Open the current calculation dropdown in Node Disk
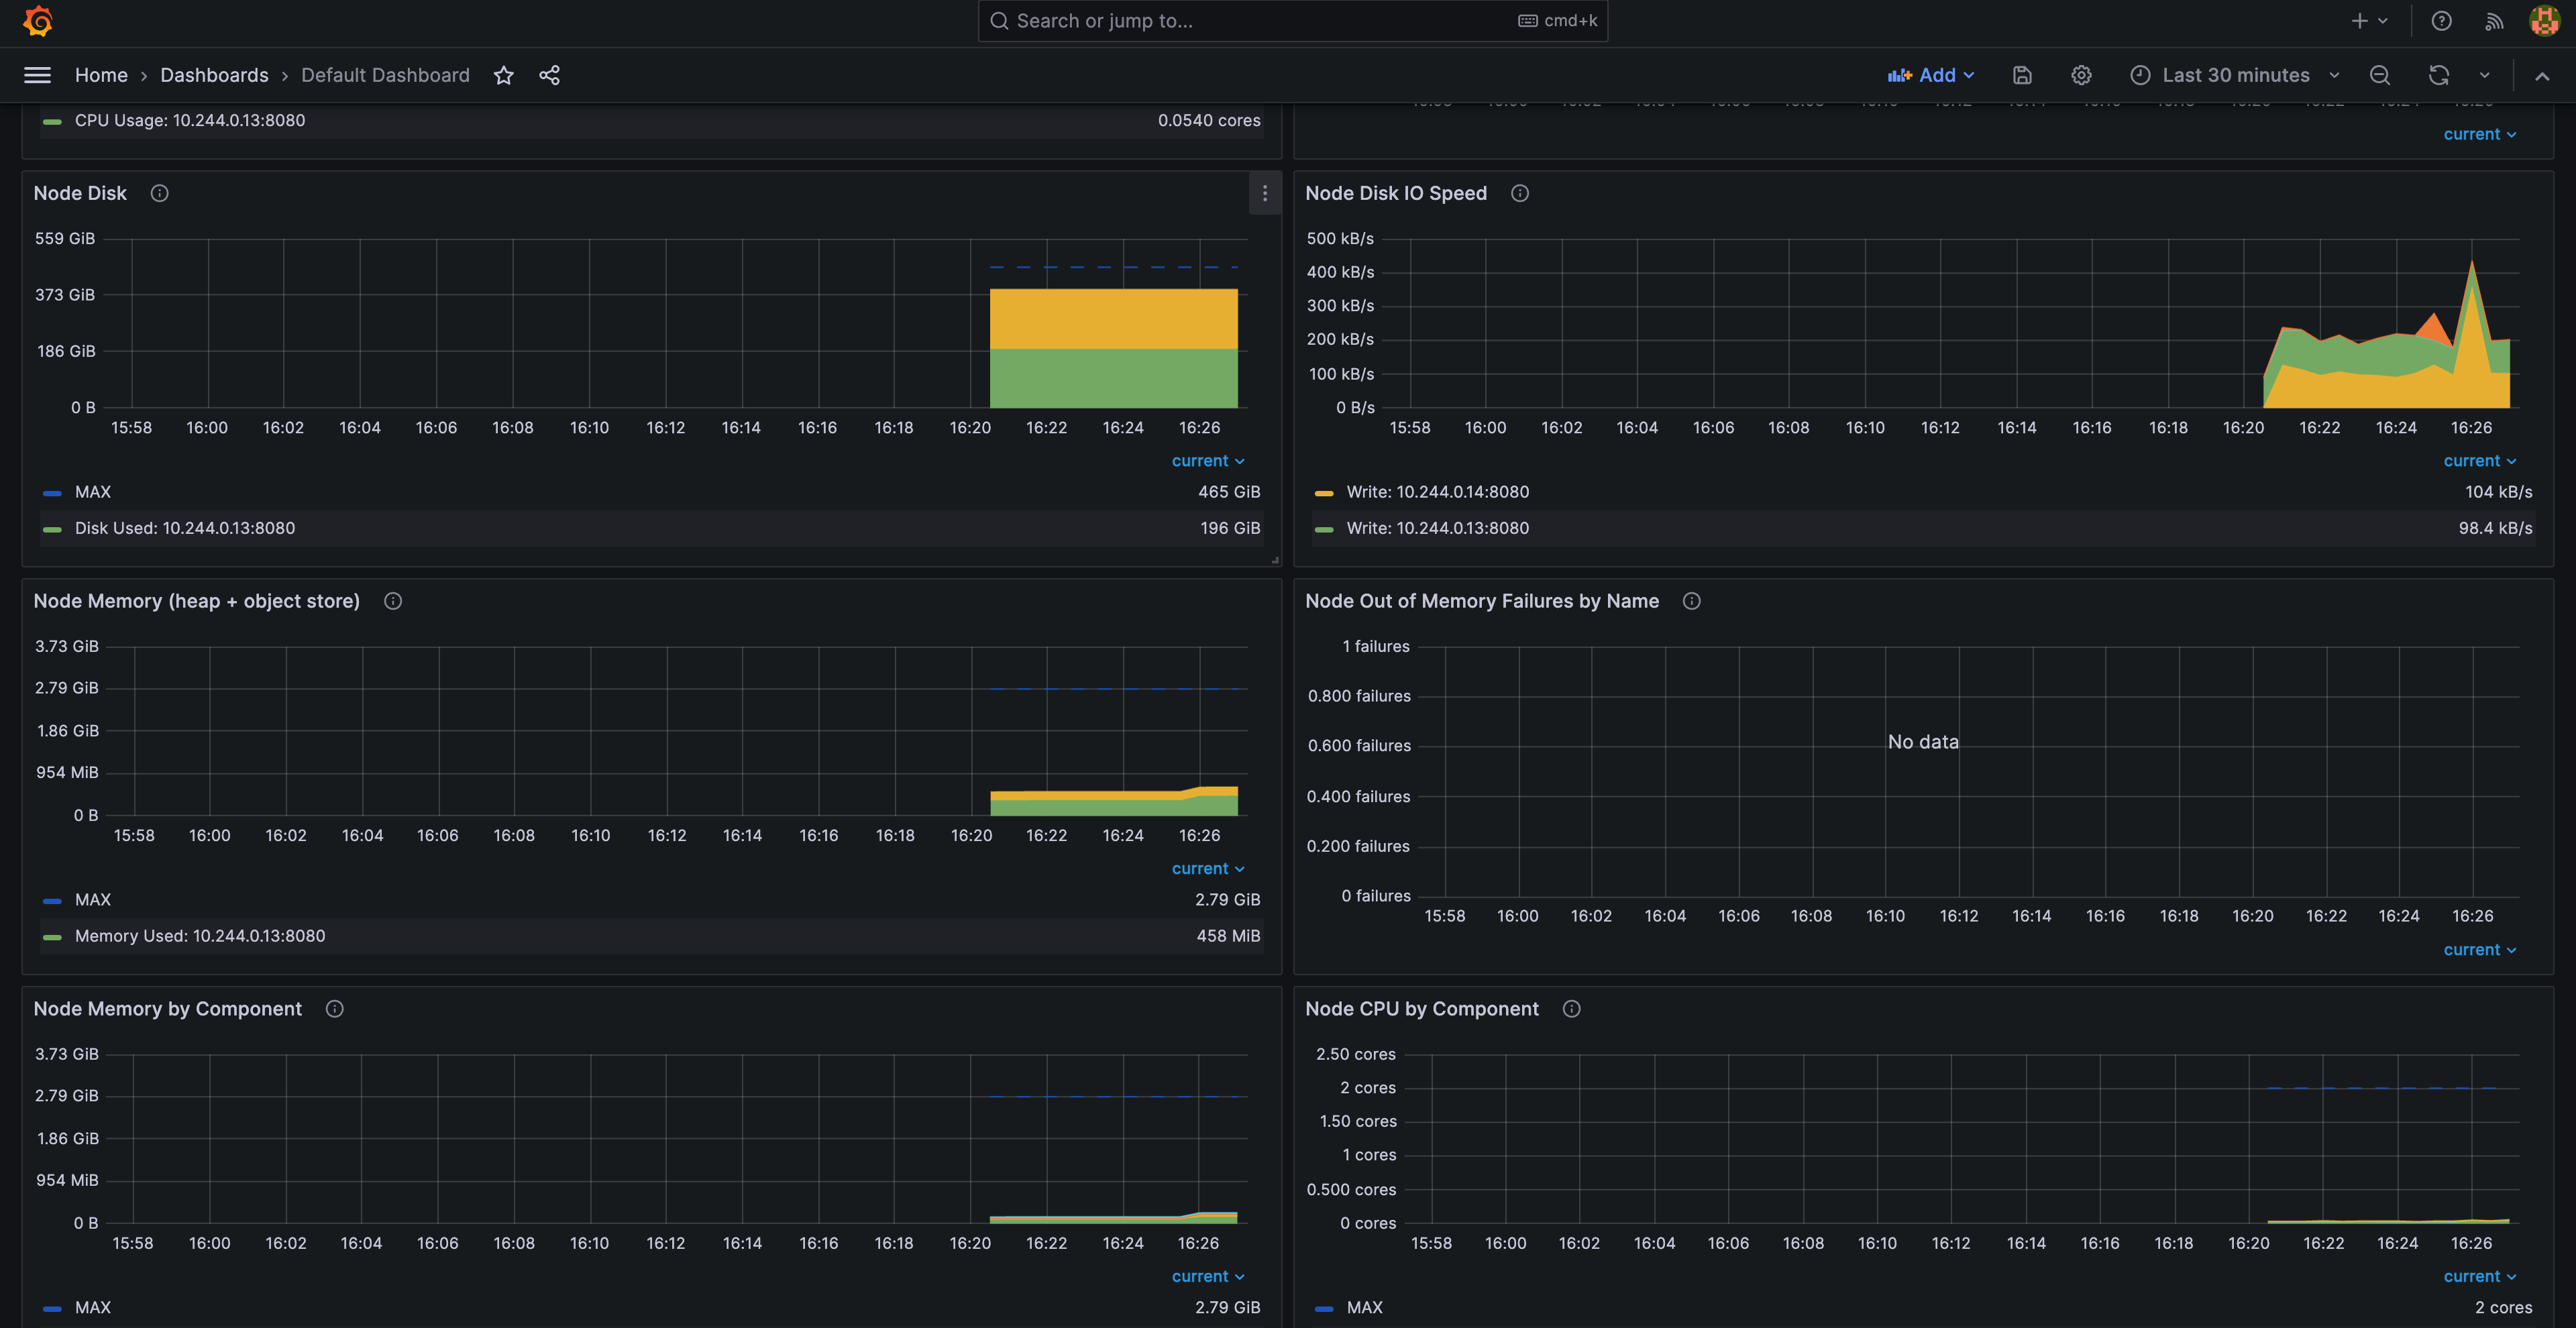2576x1328 pixels. (1207, 460)
